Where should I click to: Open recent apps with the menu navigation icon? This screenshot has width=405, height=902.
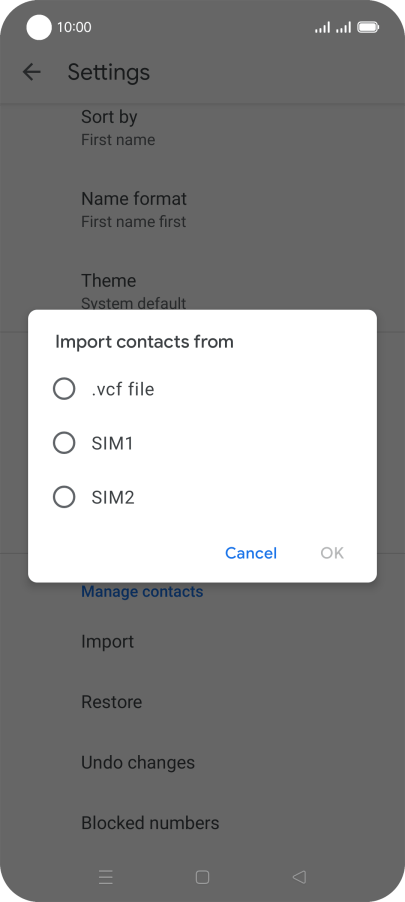106,877
